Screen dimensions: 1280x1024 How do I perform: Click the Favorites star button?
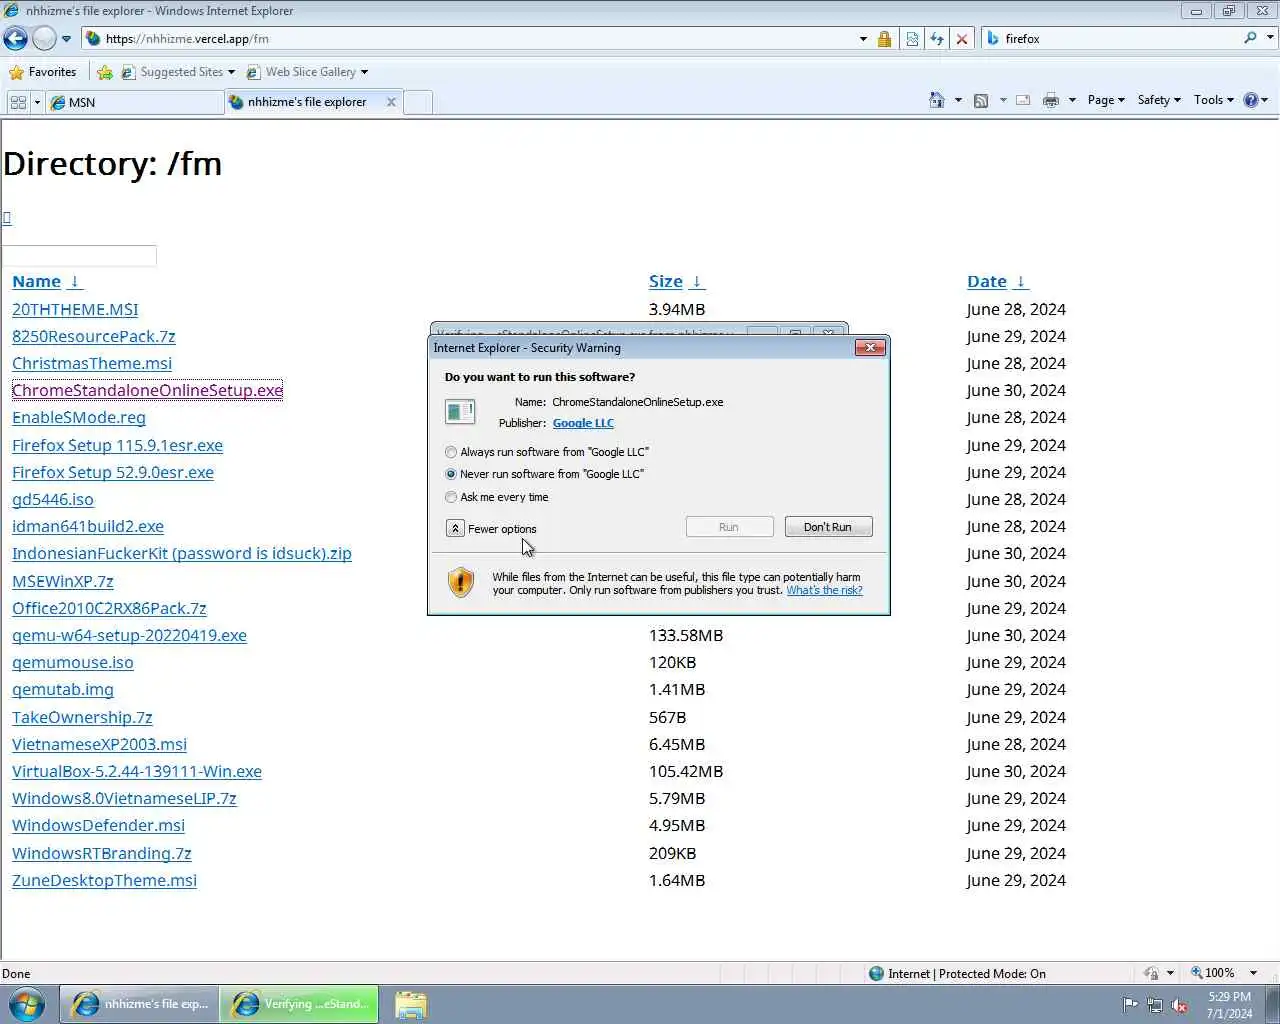click(x=42, y=72)
